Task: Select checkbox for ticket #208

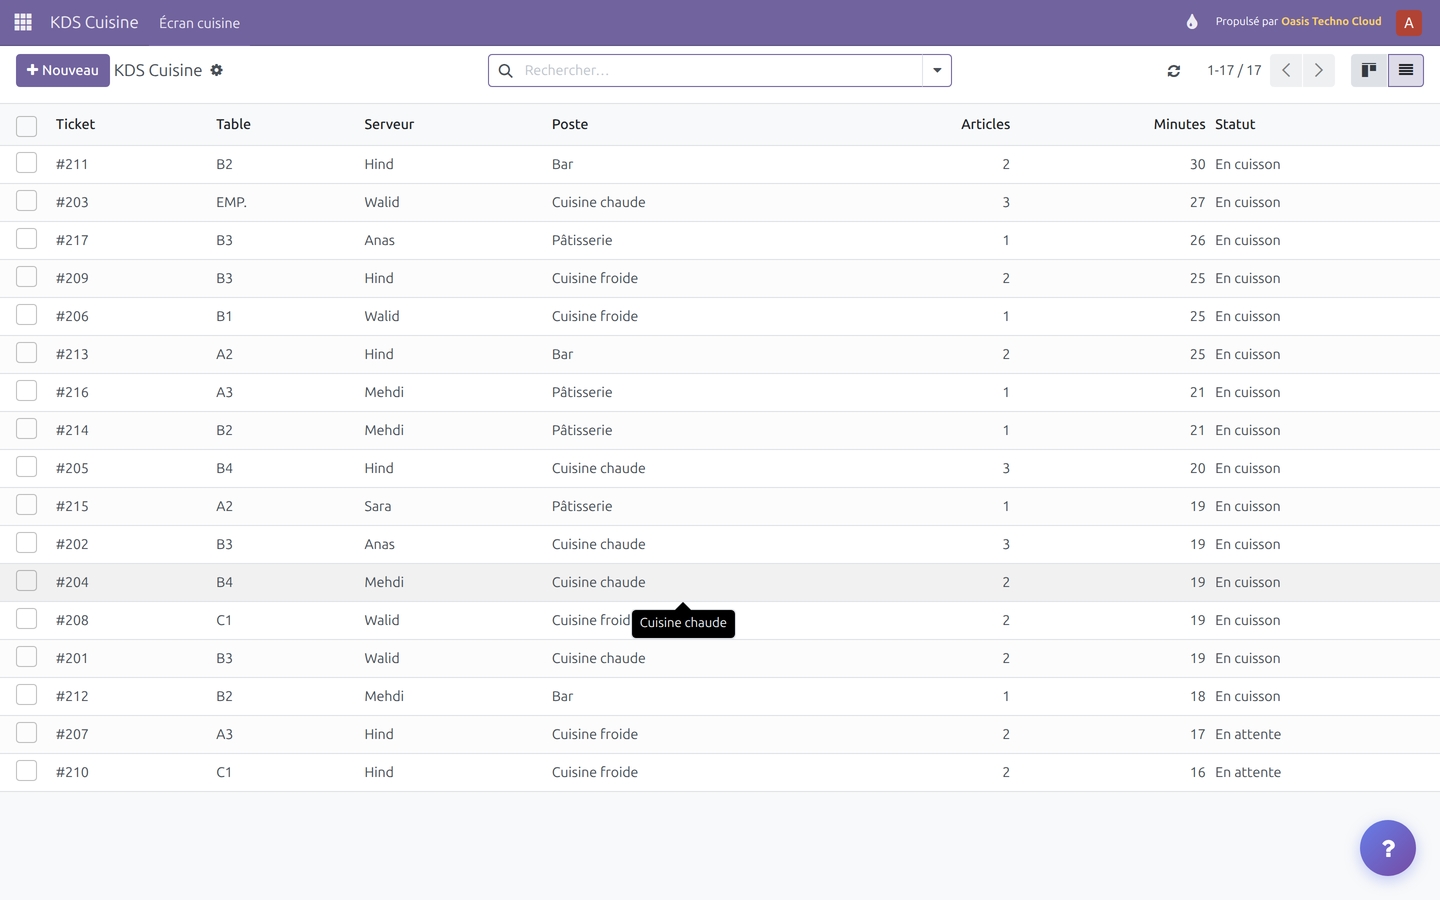Action: [x=27, y=619]
